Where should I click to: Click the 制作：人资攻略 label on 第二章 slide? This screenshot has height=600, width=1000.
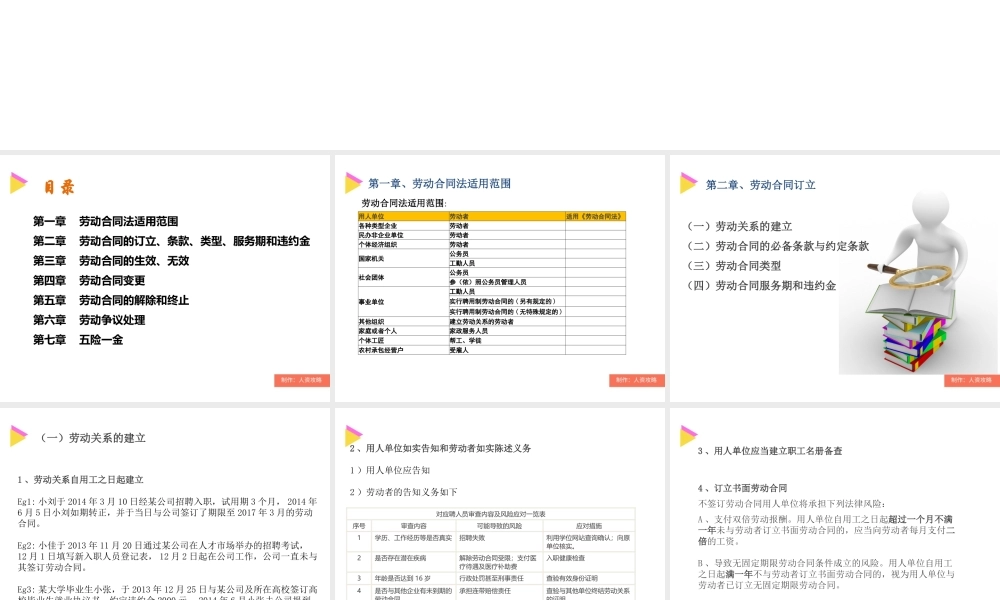(970, 380)
